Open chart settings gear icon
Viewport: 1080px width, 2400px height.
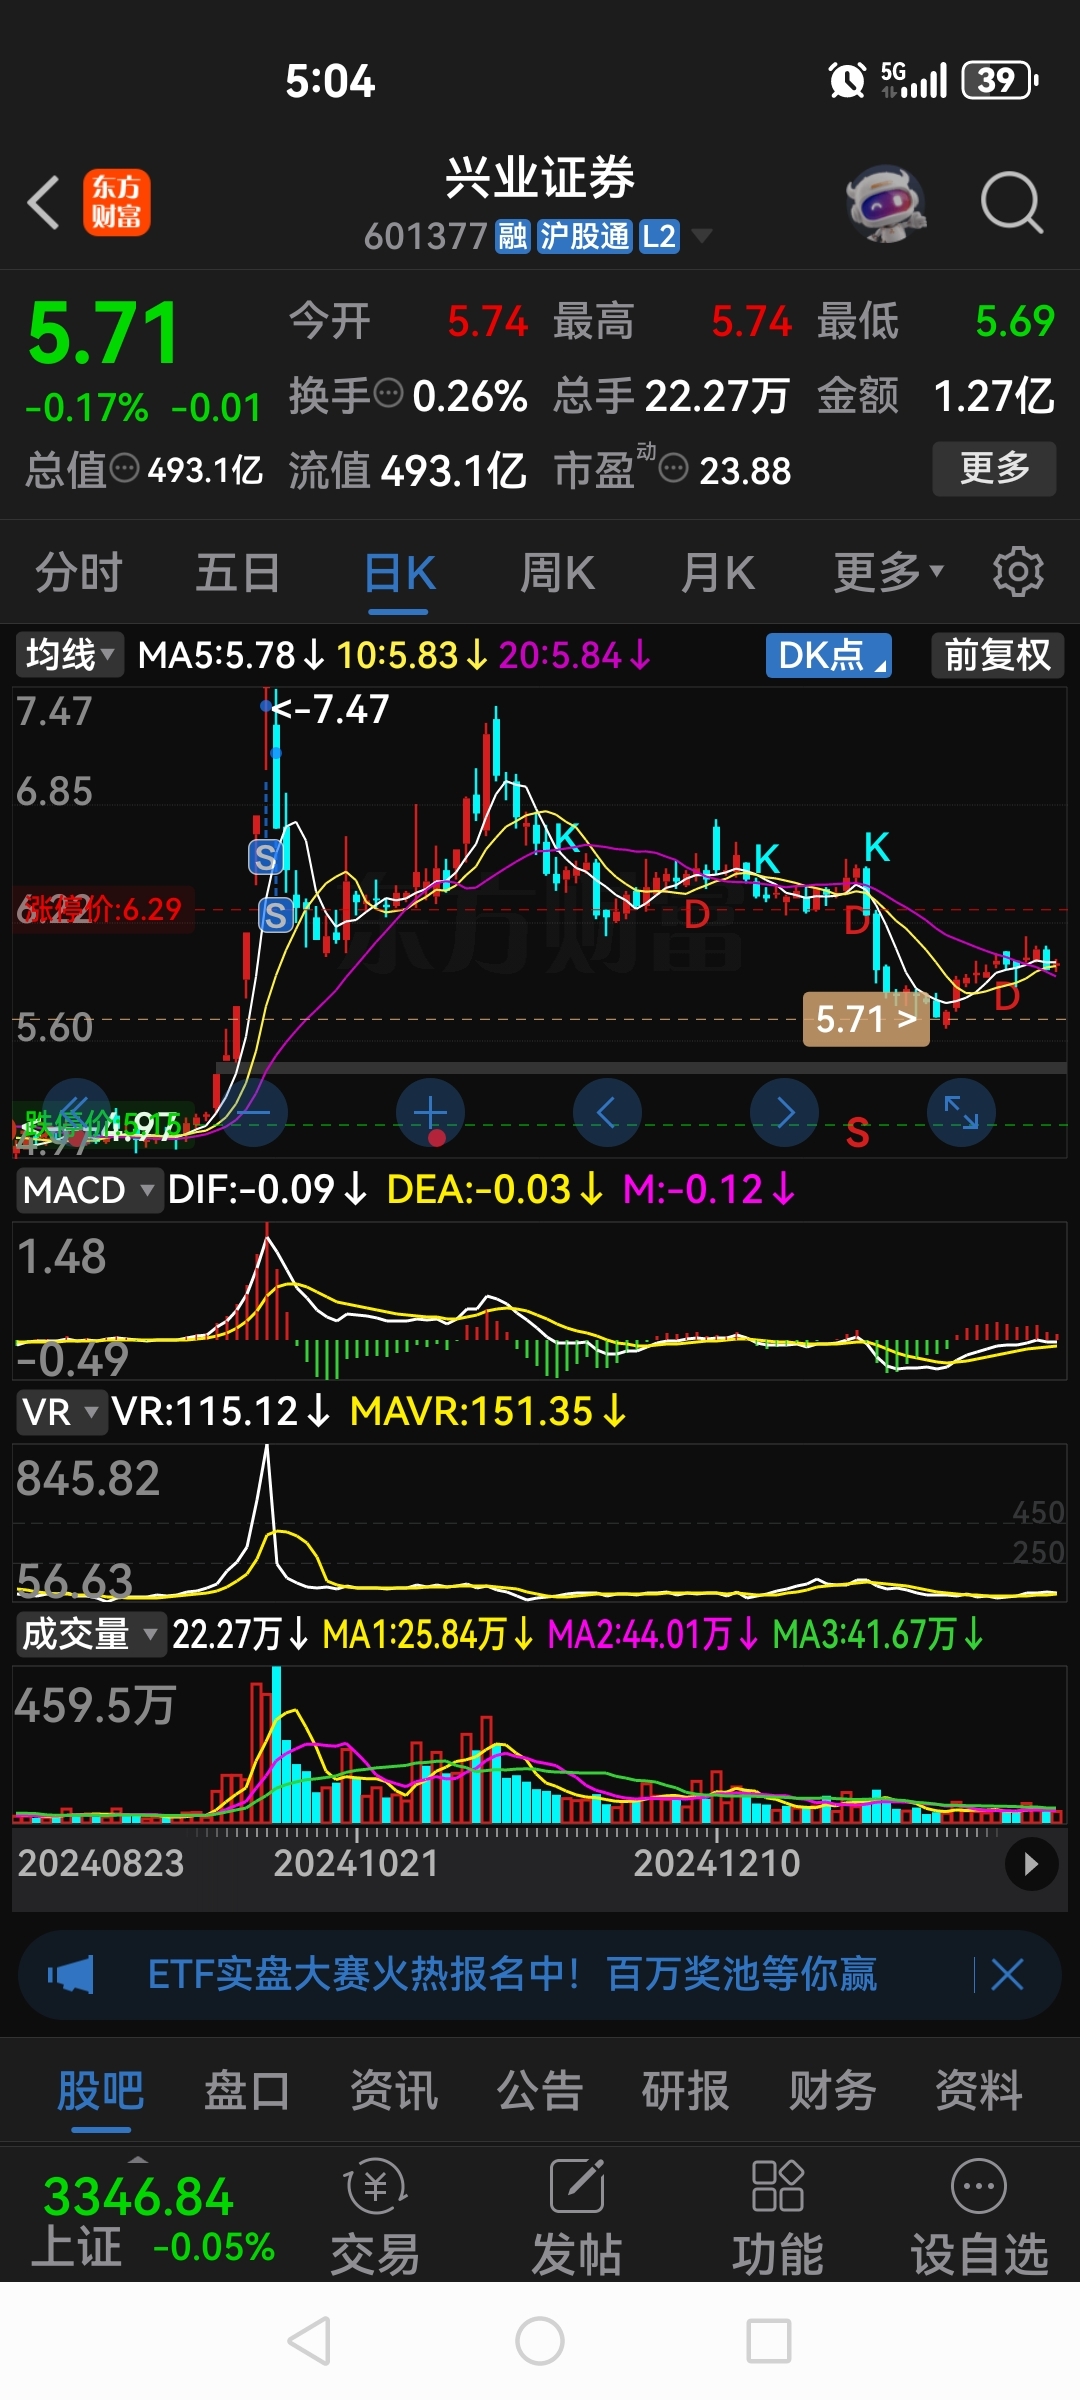[1018, 572]
